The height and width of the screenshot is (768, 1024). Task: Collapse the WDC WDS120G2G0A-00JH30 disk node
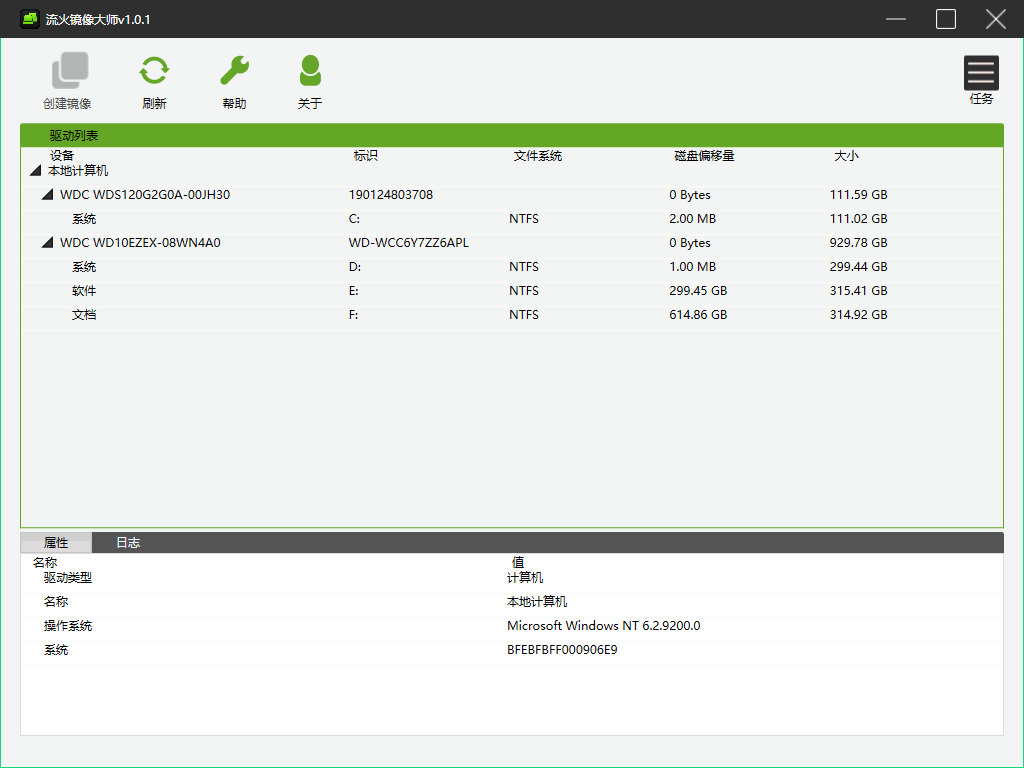[x=47, y=195]
